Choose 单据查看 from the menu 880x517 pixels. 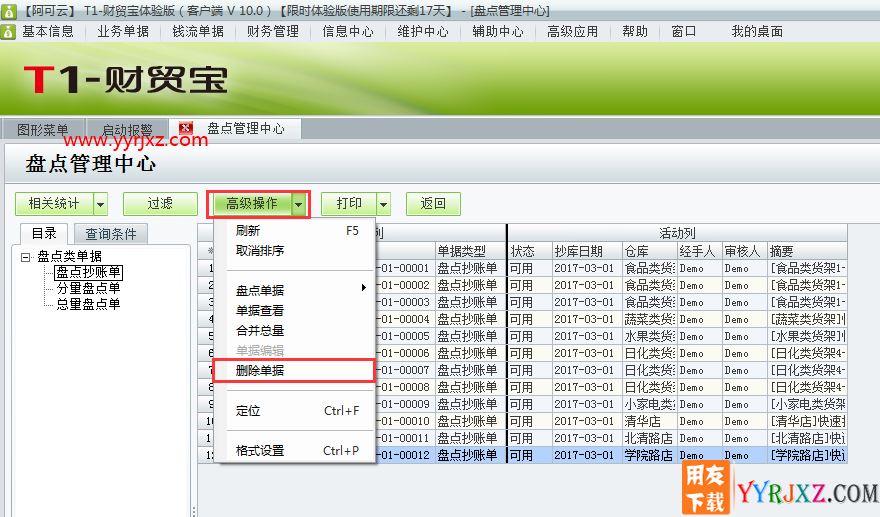point(295,310)
